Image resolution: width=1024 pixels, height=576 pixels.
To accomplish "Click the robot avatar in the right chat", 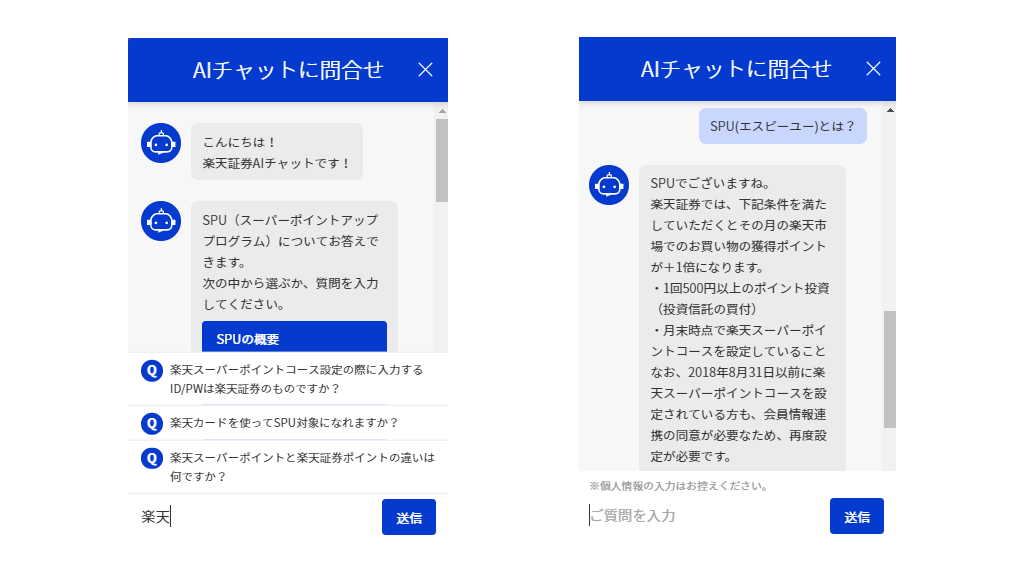I will 609,185.
